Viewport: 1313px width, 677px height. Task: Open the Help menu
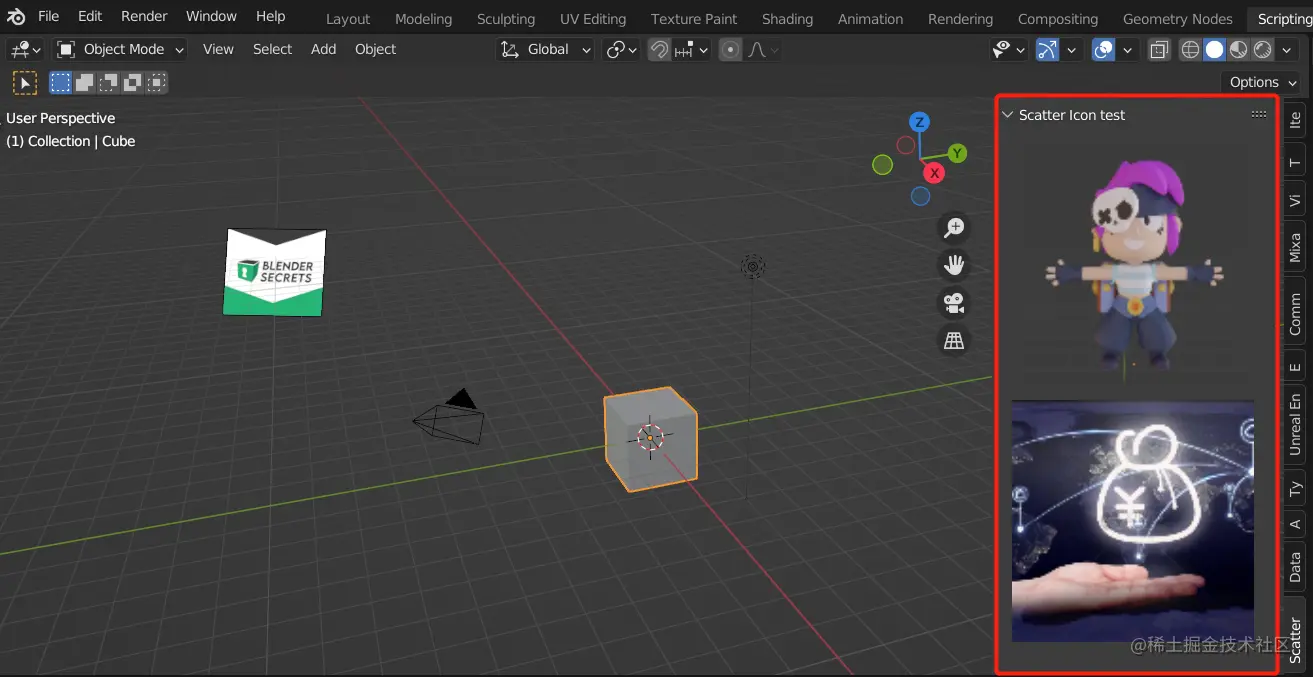tap(270, 16)
